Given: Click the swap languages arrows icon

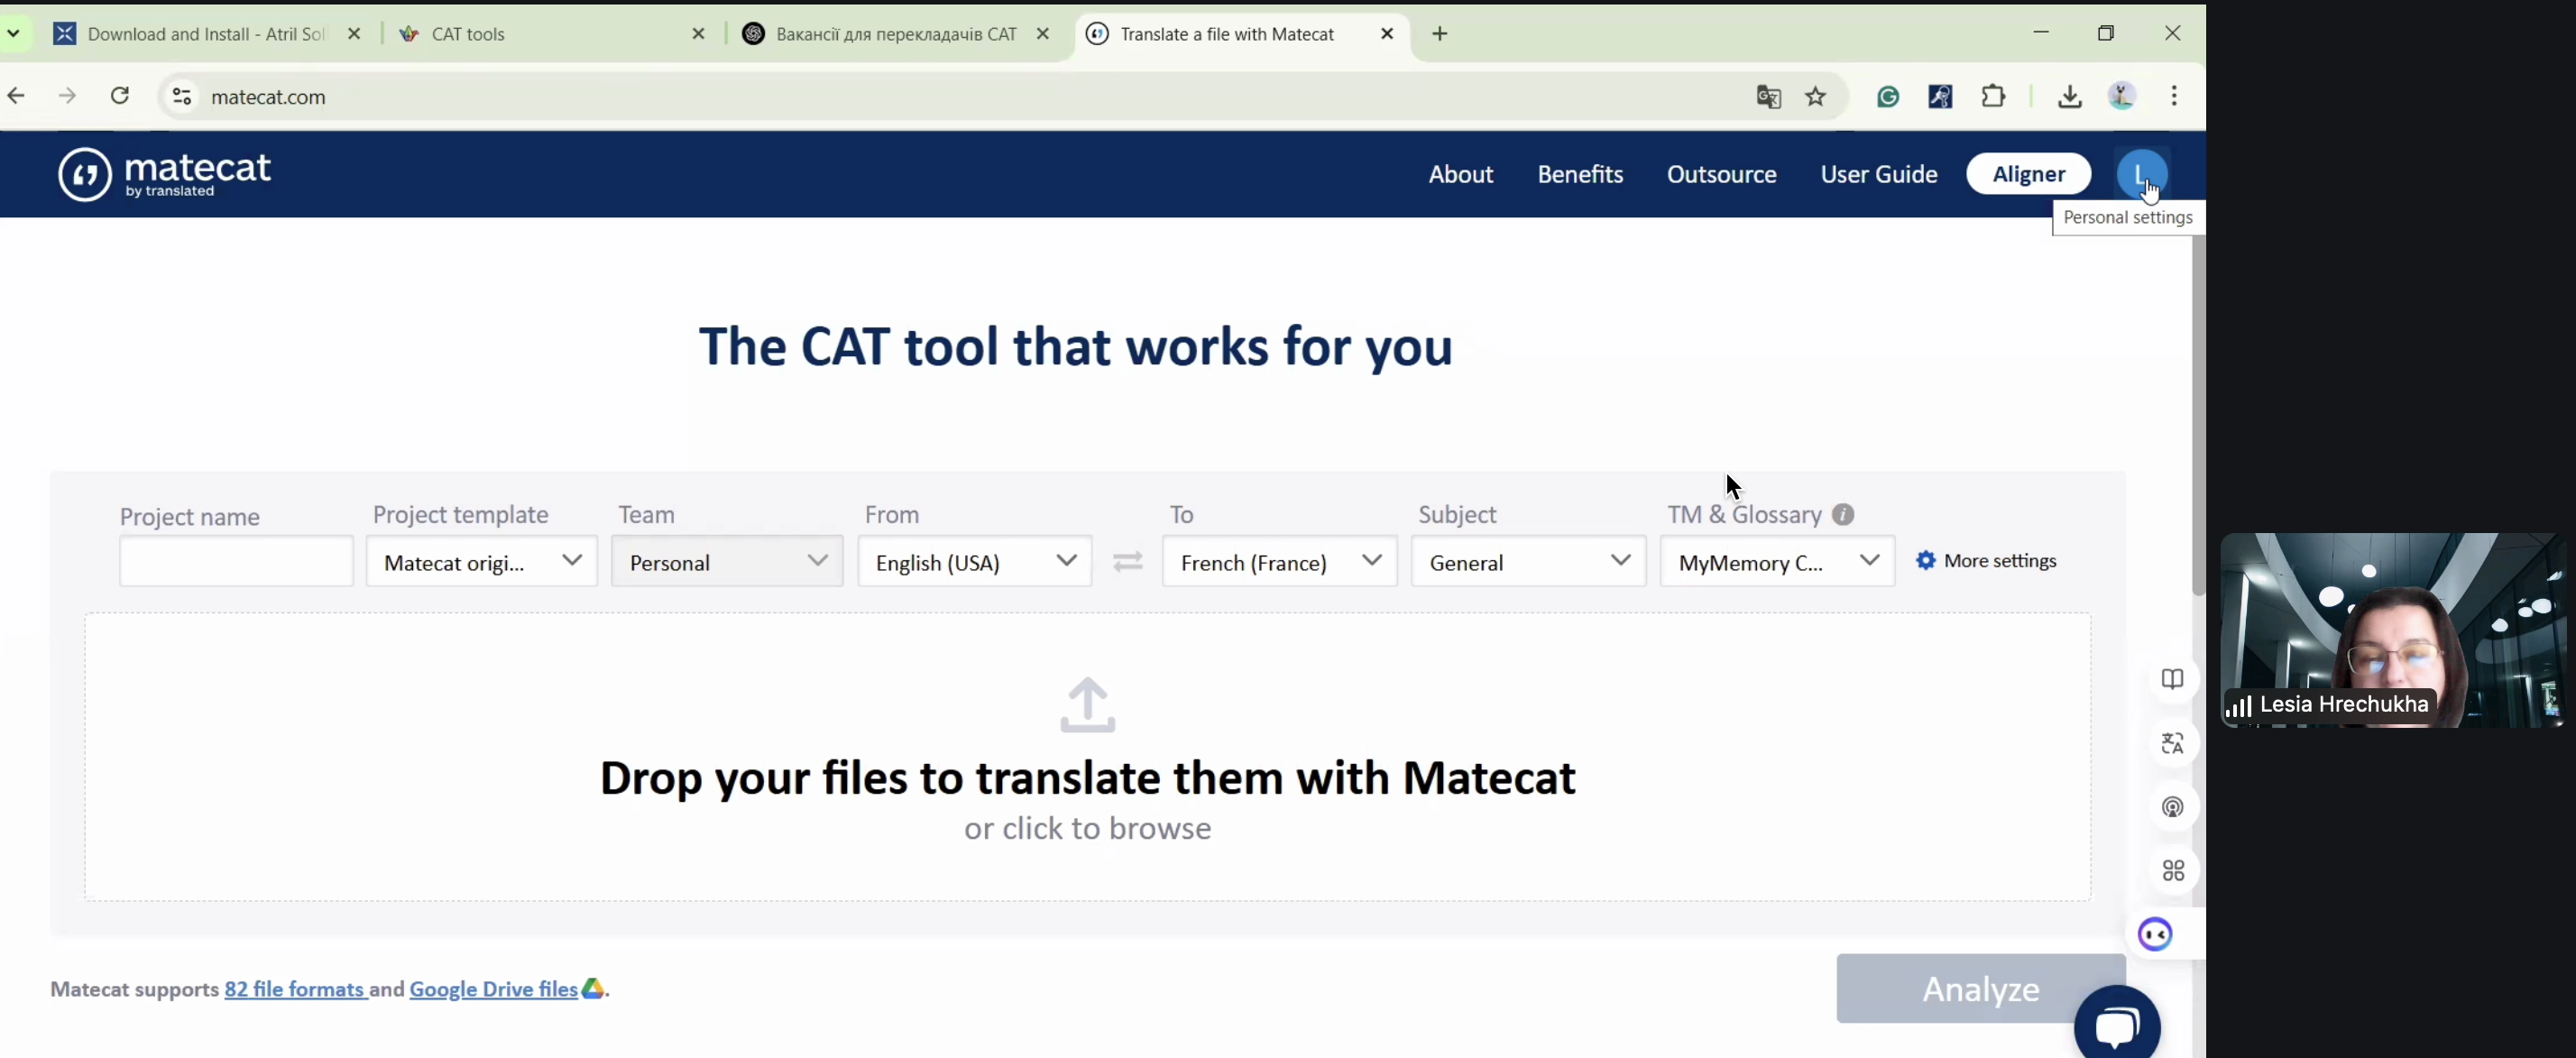Looking at the screenshot, I should (x=1127, y=562).
